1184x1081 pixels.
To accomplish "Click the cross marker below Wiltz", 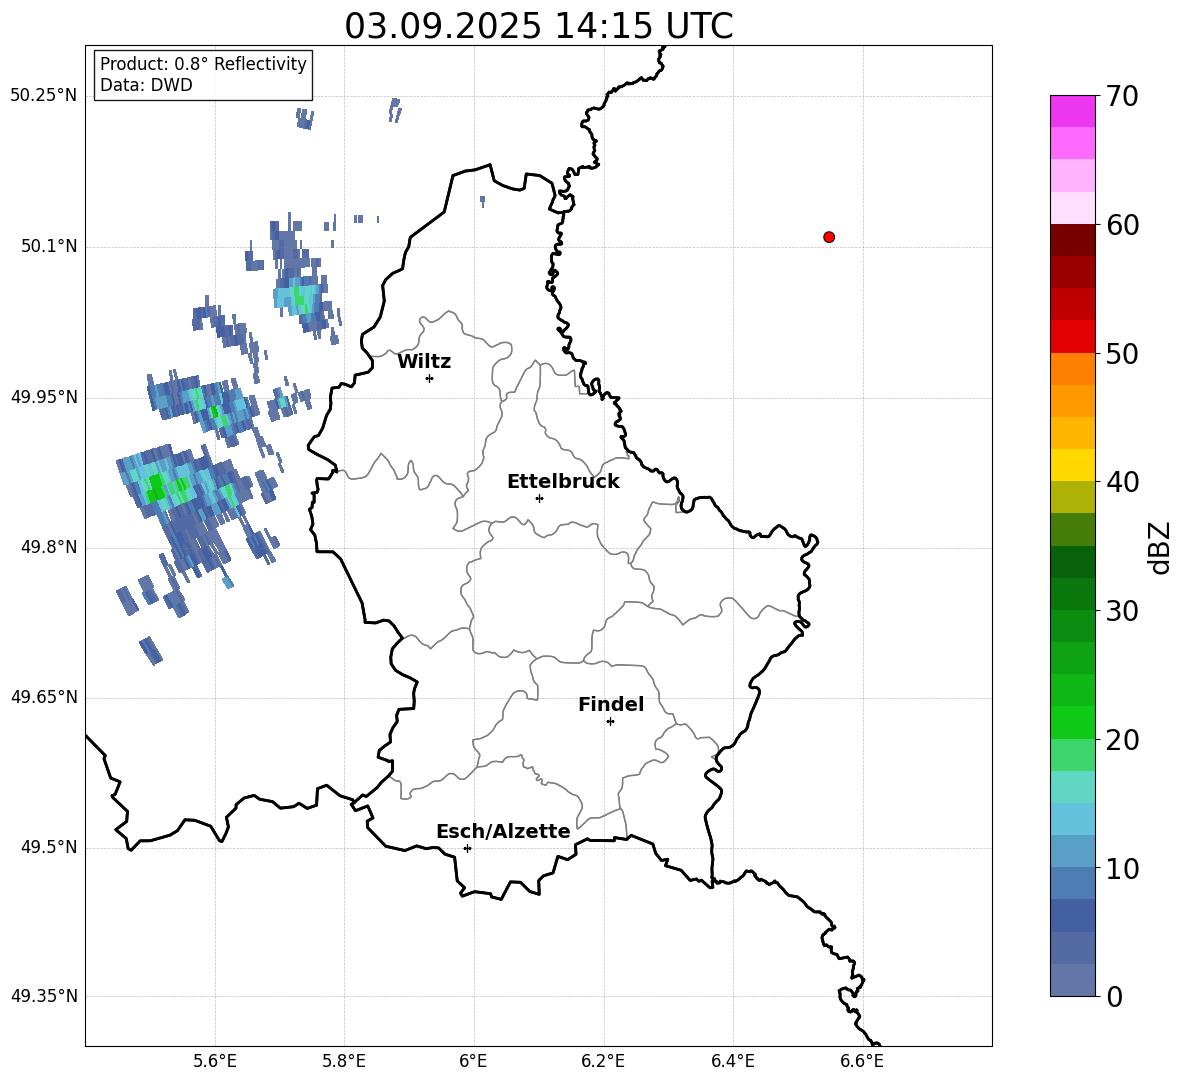I will click(x=430, y=378).
